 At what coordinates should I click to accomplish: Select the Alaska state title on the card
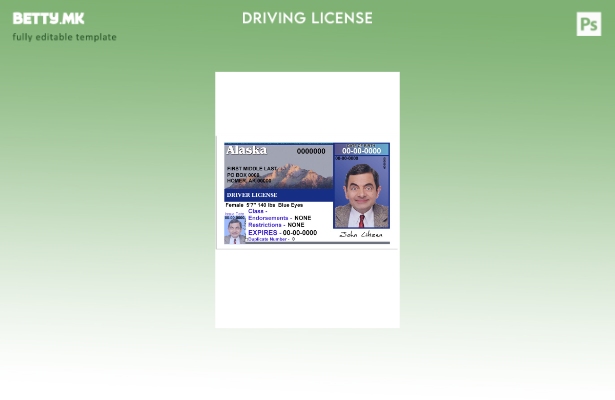click(246, 150)
